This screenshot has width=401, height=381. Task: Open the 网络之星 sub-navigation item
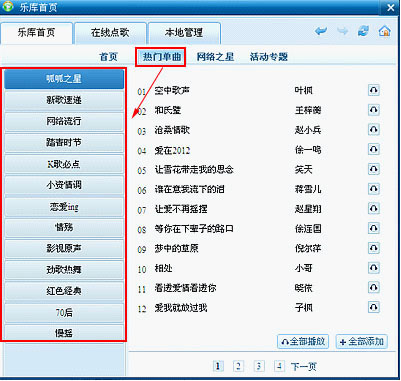pos(215,57)
